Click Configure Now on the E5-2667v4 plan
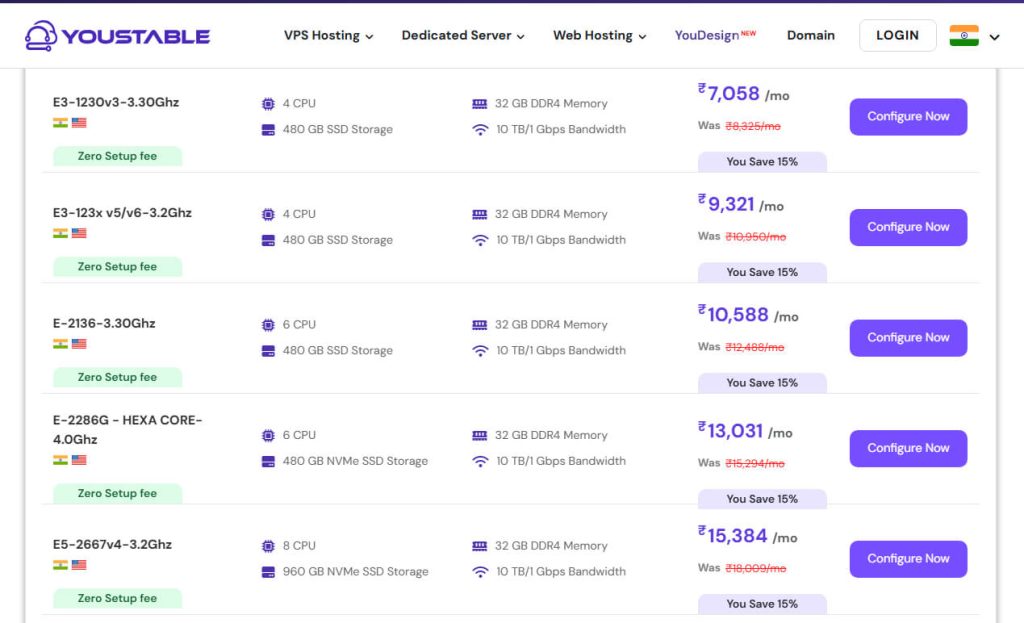 click(x=908, y=559)
